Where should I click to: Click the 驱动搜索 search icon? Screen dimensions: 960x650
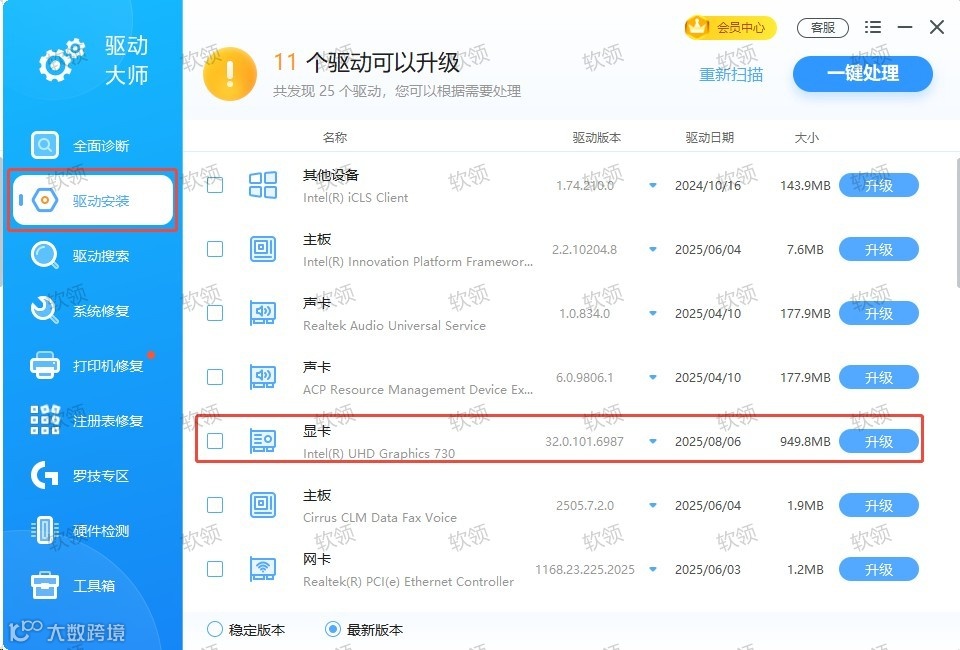45,256
